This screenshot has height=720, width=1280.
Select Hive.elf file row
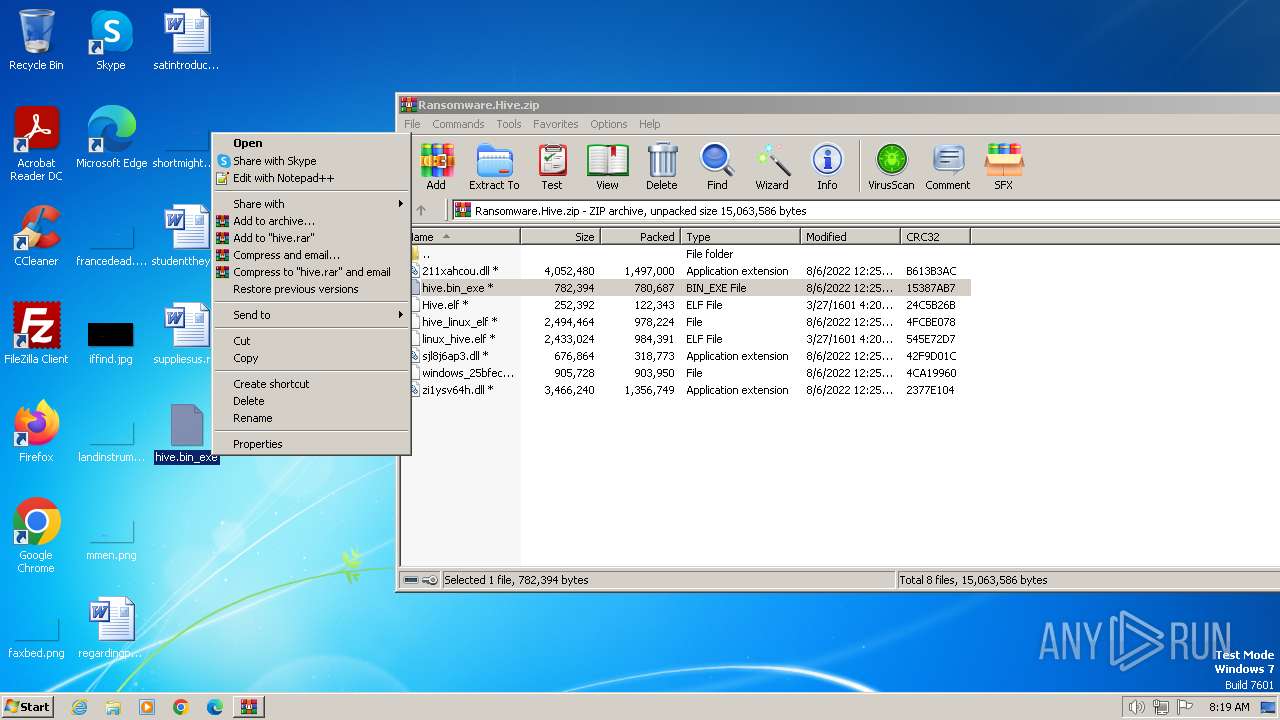coord(688,305)
